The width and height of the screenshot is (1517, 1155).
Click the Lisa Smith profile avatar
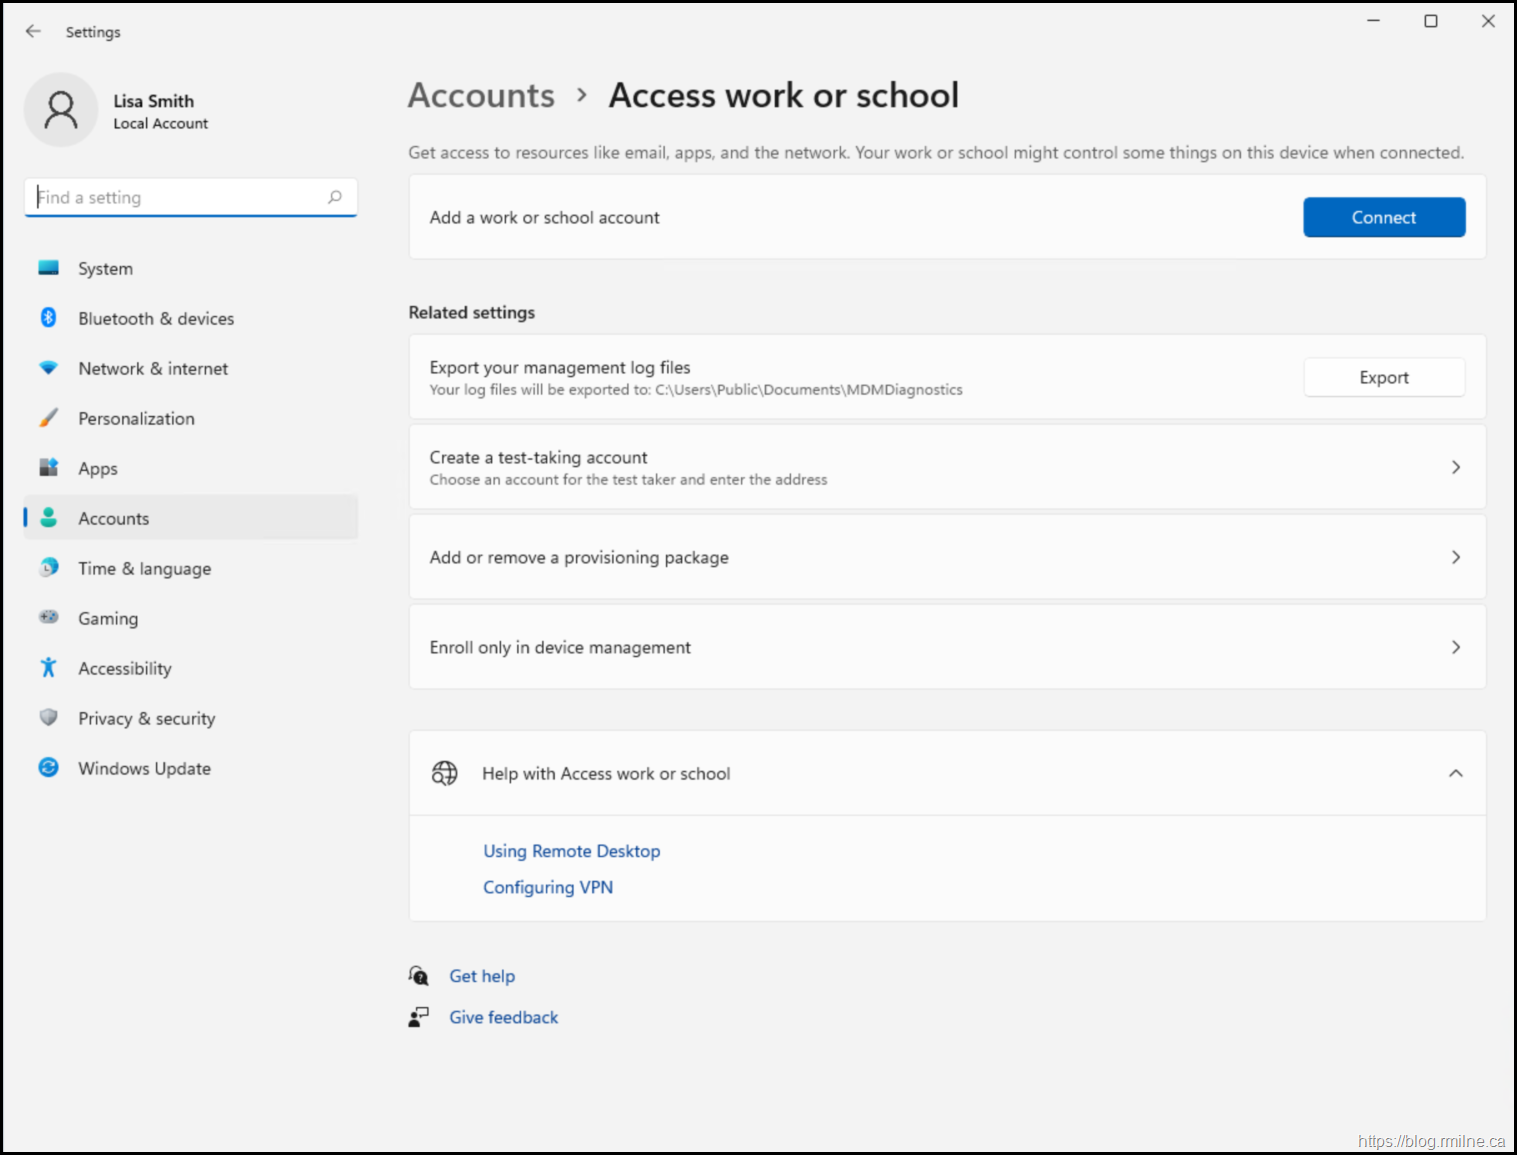[x=61, y=110]
